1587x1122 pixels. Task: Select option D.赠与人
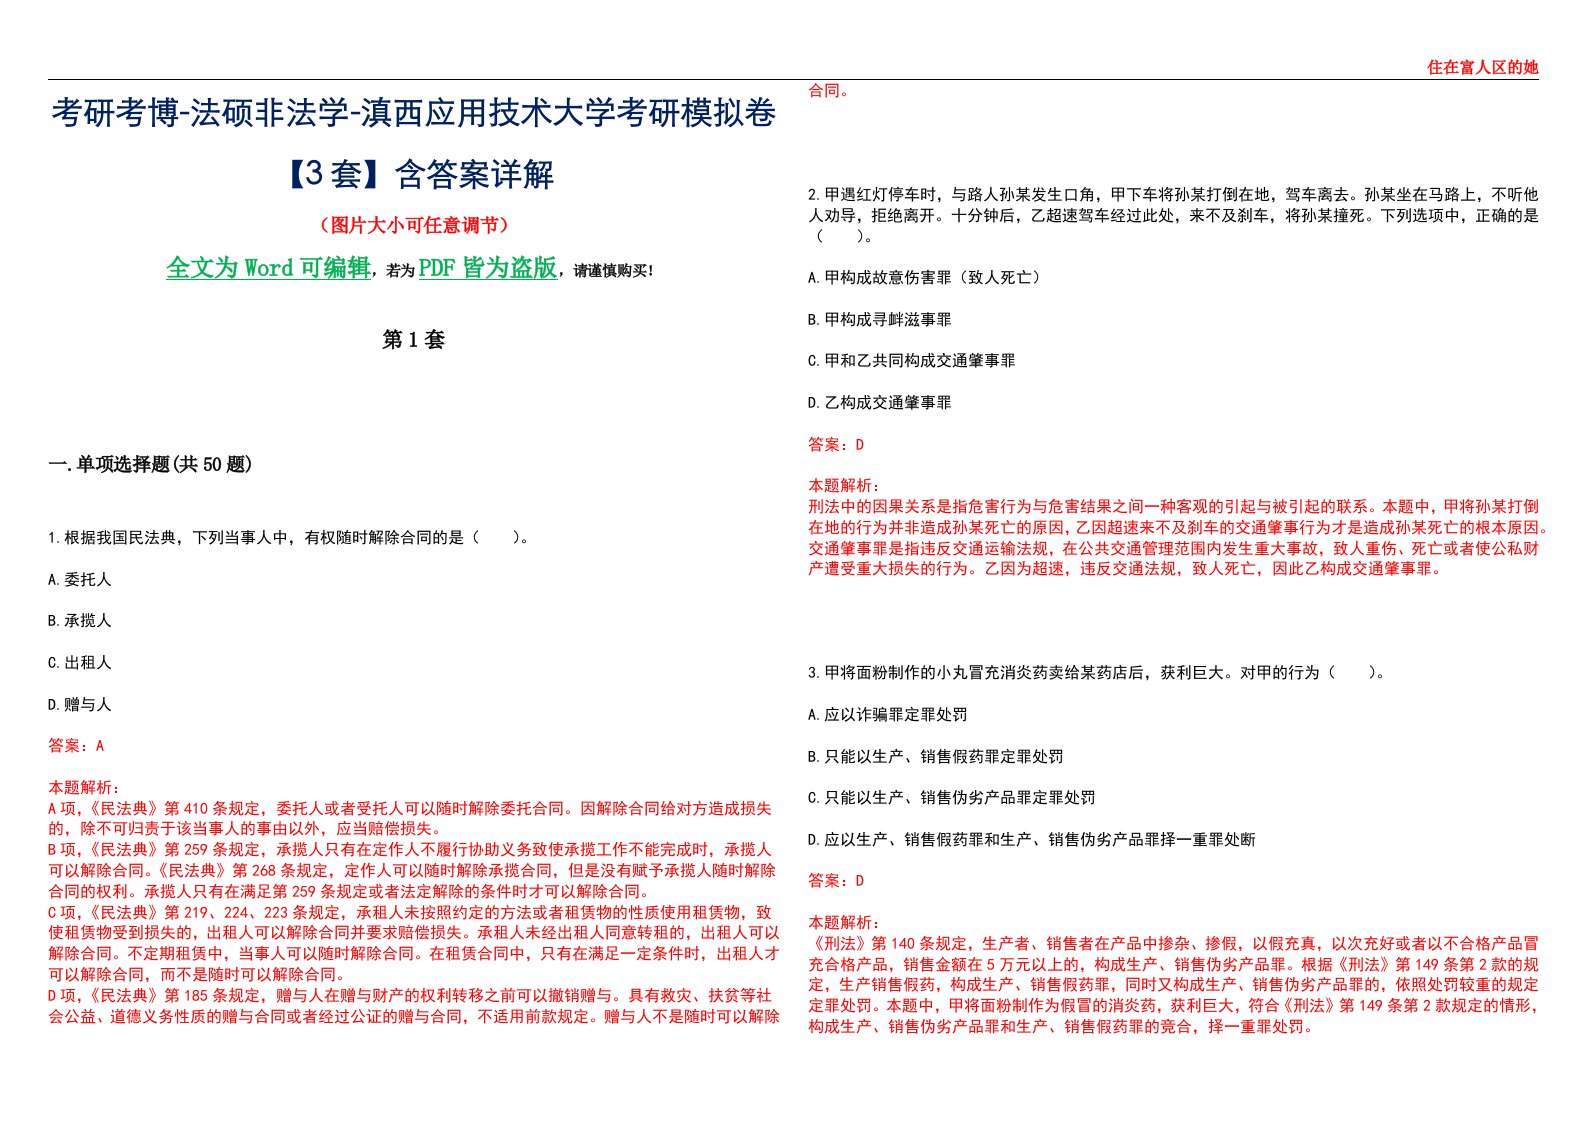(80, 705)
